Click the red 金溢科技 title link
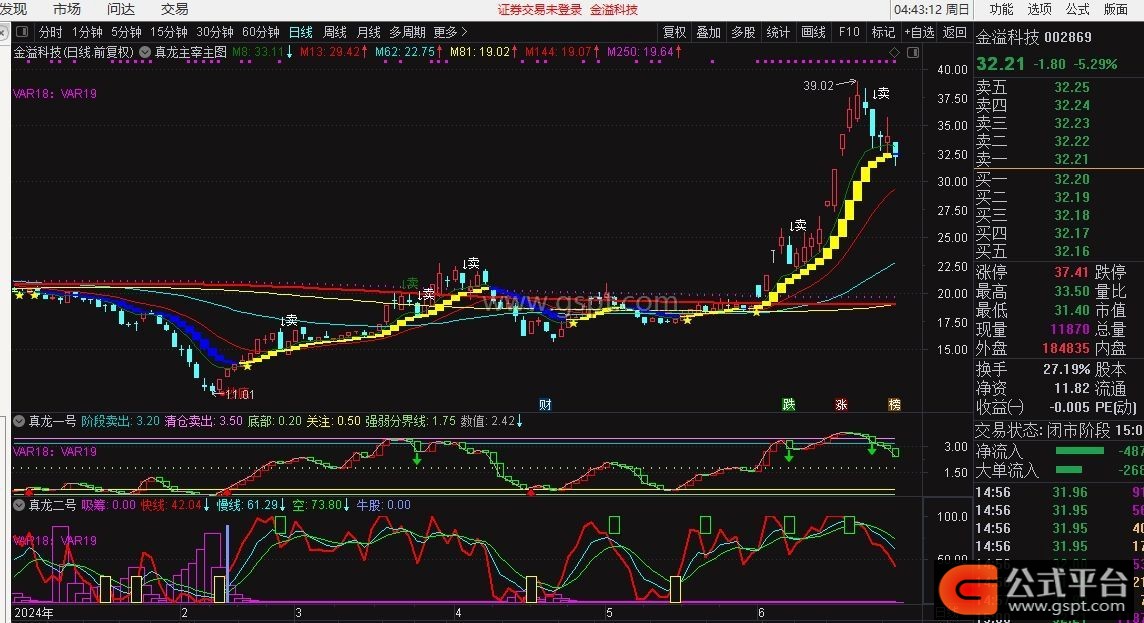The image size is (1144, 623). [x=614, y=9]
